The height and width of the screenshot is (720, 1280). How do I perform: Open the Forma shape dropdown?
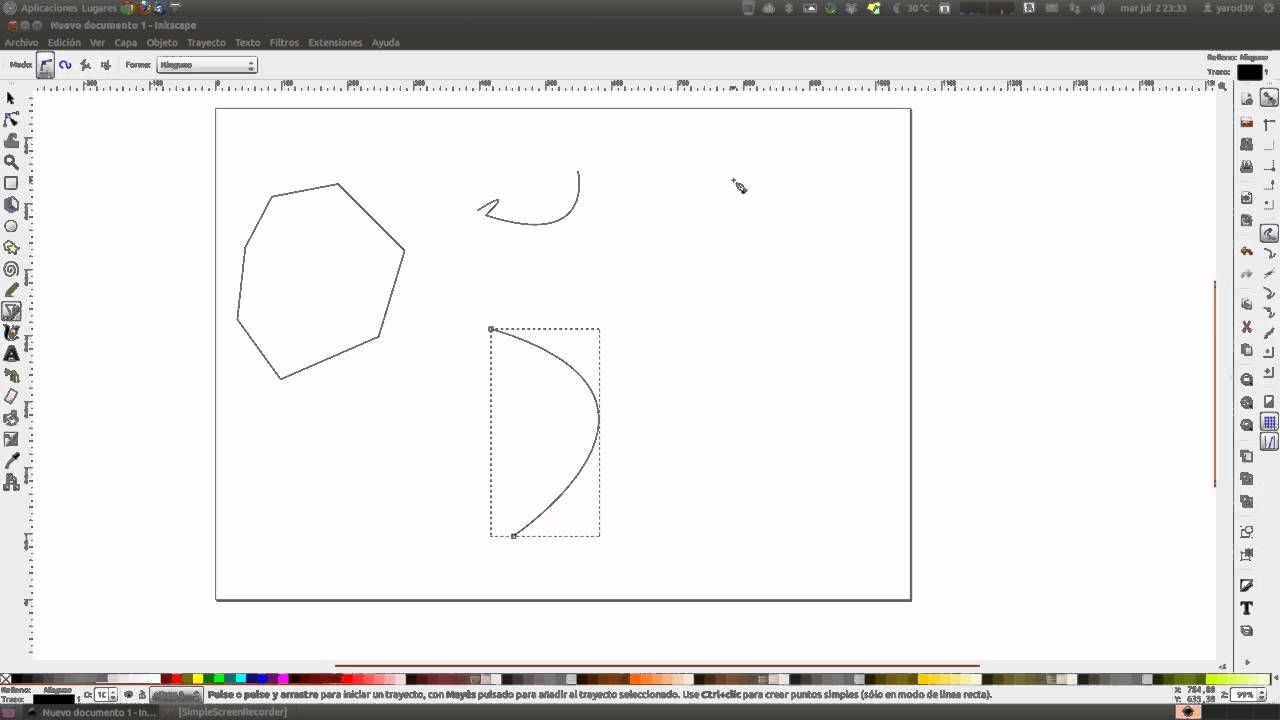[207, 65]
